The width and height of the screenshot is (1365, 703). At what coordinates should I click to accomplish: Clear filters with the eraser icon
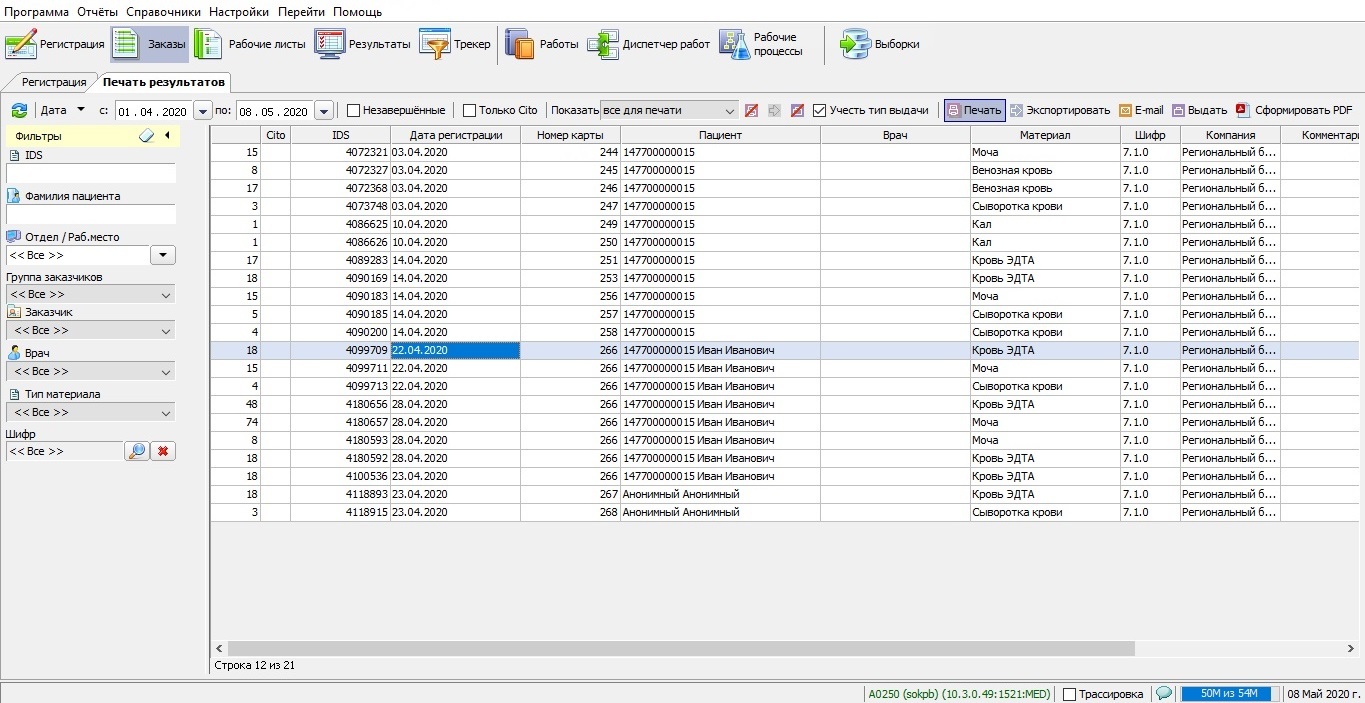[x=147, y=136]
